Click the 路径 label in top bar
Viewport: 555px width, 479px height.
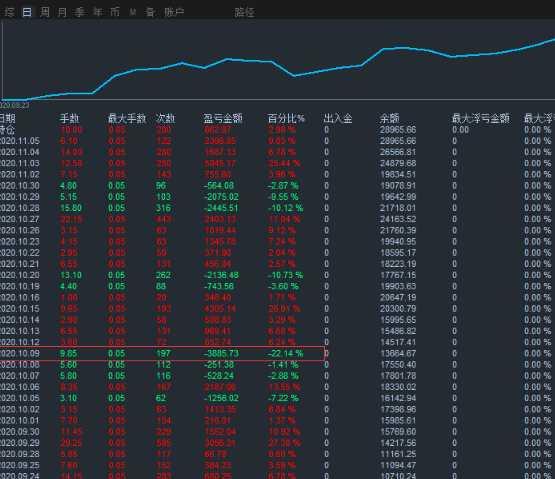click(244, 12)
